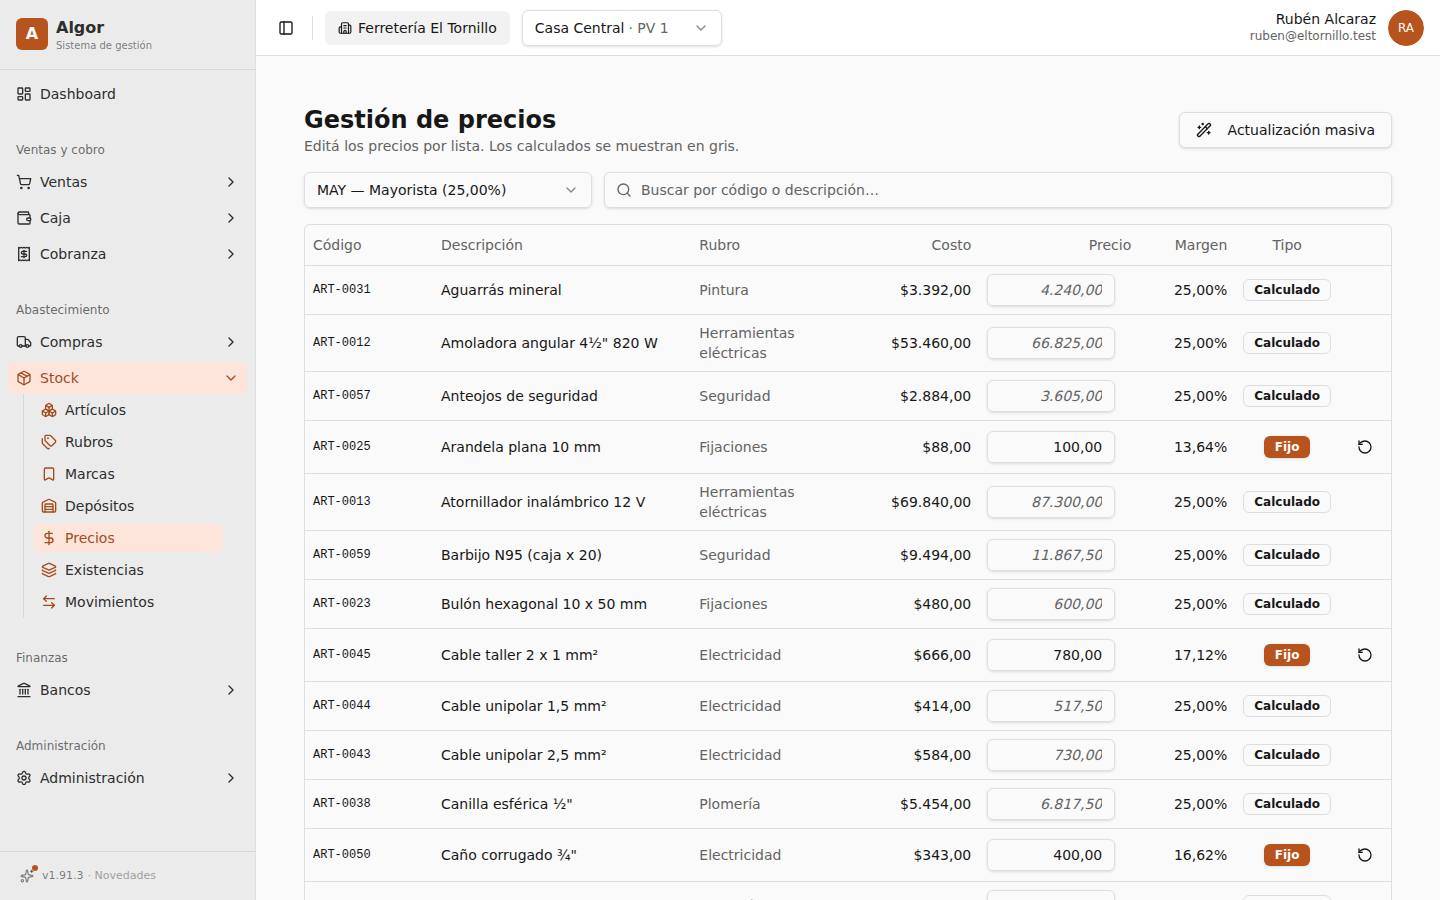Expand the Caja menu chevron
Image resolution: width=1440 pixels, height=900 pixels.
[231, 218]
